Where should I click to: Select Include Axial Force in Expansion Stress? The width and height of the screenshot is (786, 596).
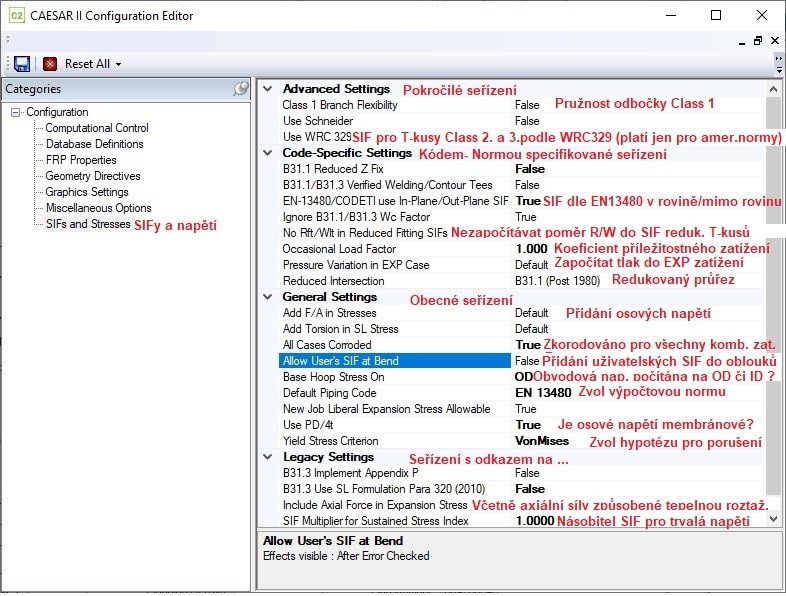pos(375,505)
